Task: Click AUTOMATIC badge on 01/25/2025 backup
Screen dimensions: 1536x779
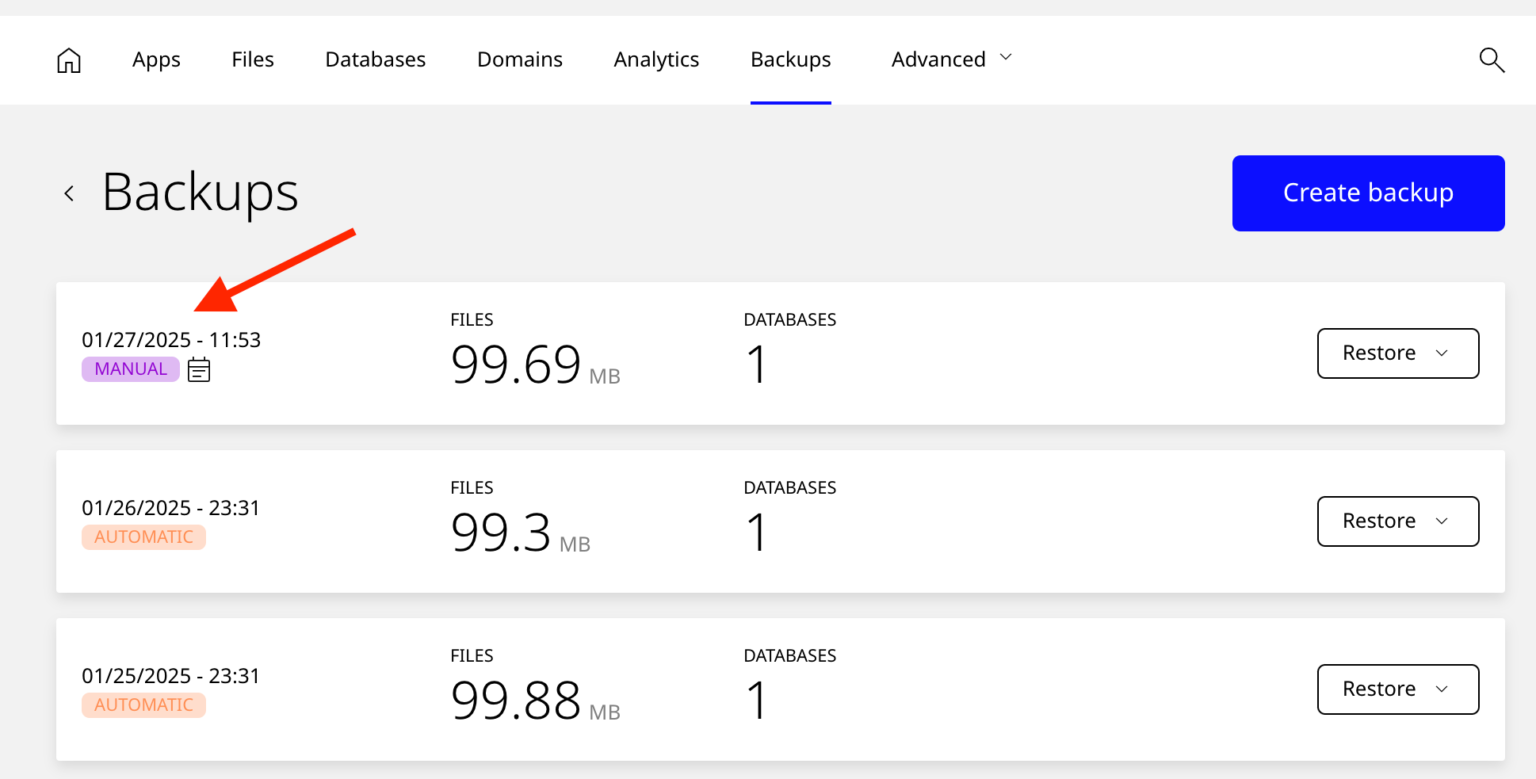Action: [143, 705]
